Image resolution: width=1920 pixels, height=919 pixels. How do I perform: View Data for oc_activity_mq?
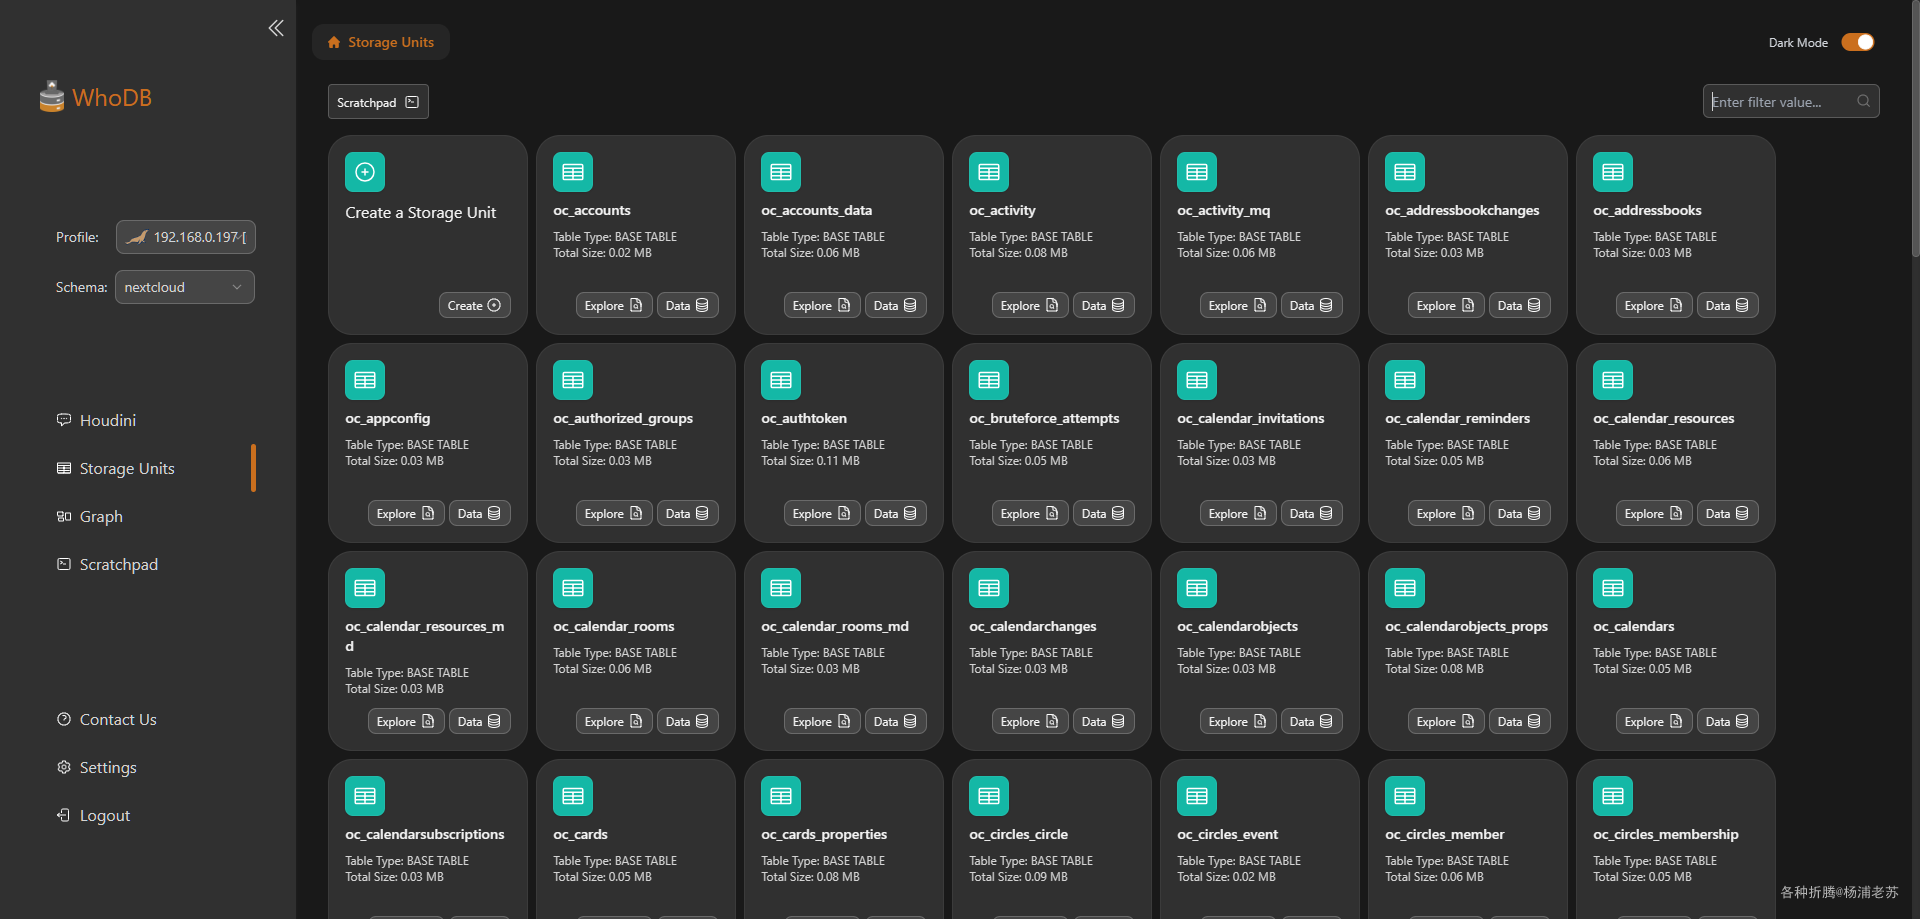pos(1312,306)
